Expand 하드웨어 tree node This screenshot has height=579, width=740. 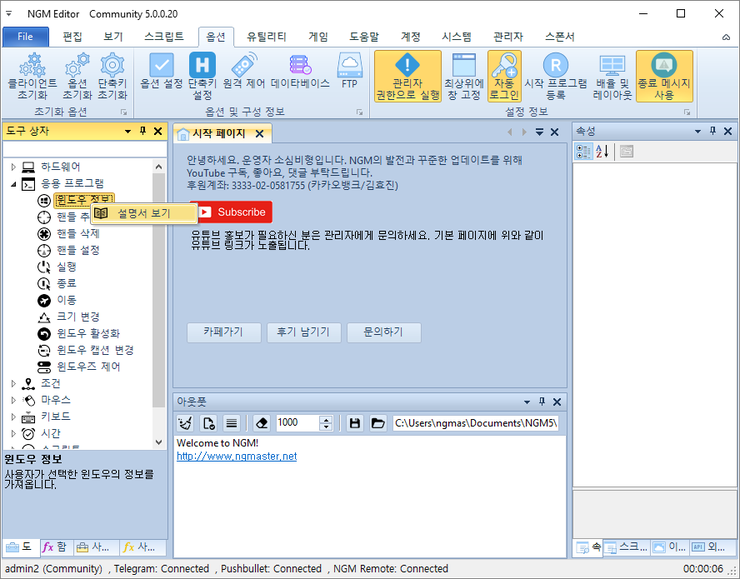click(13, 167)
